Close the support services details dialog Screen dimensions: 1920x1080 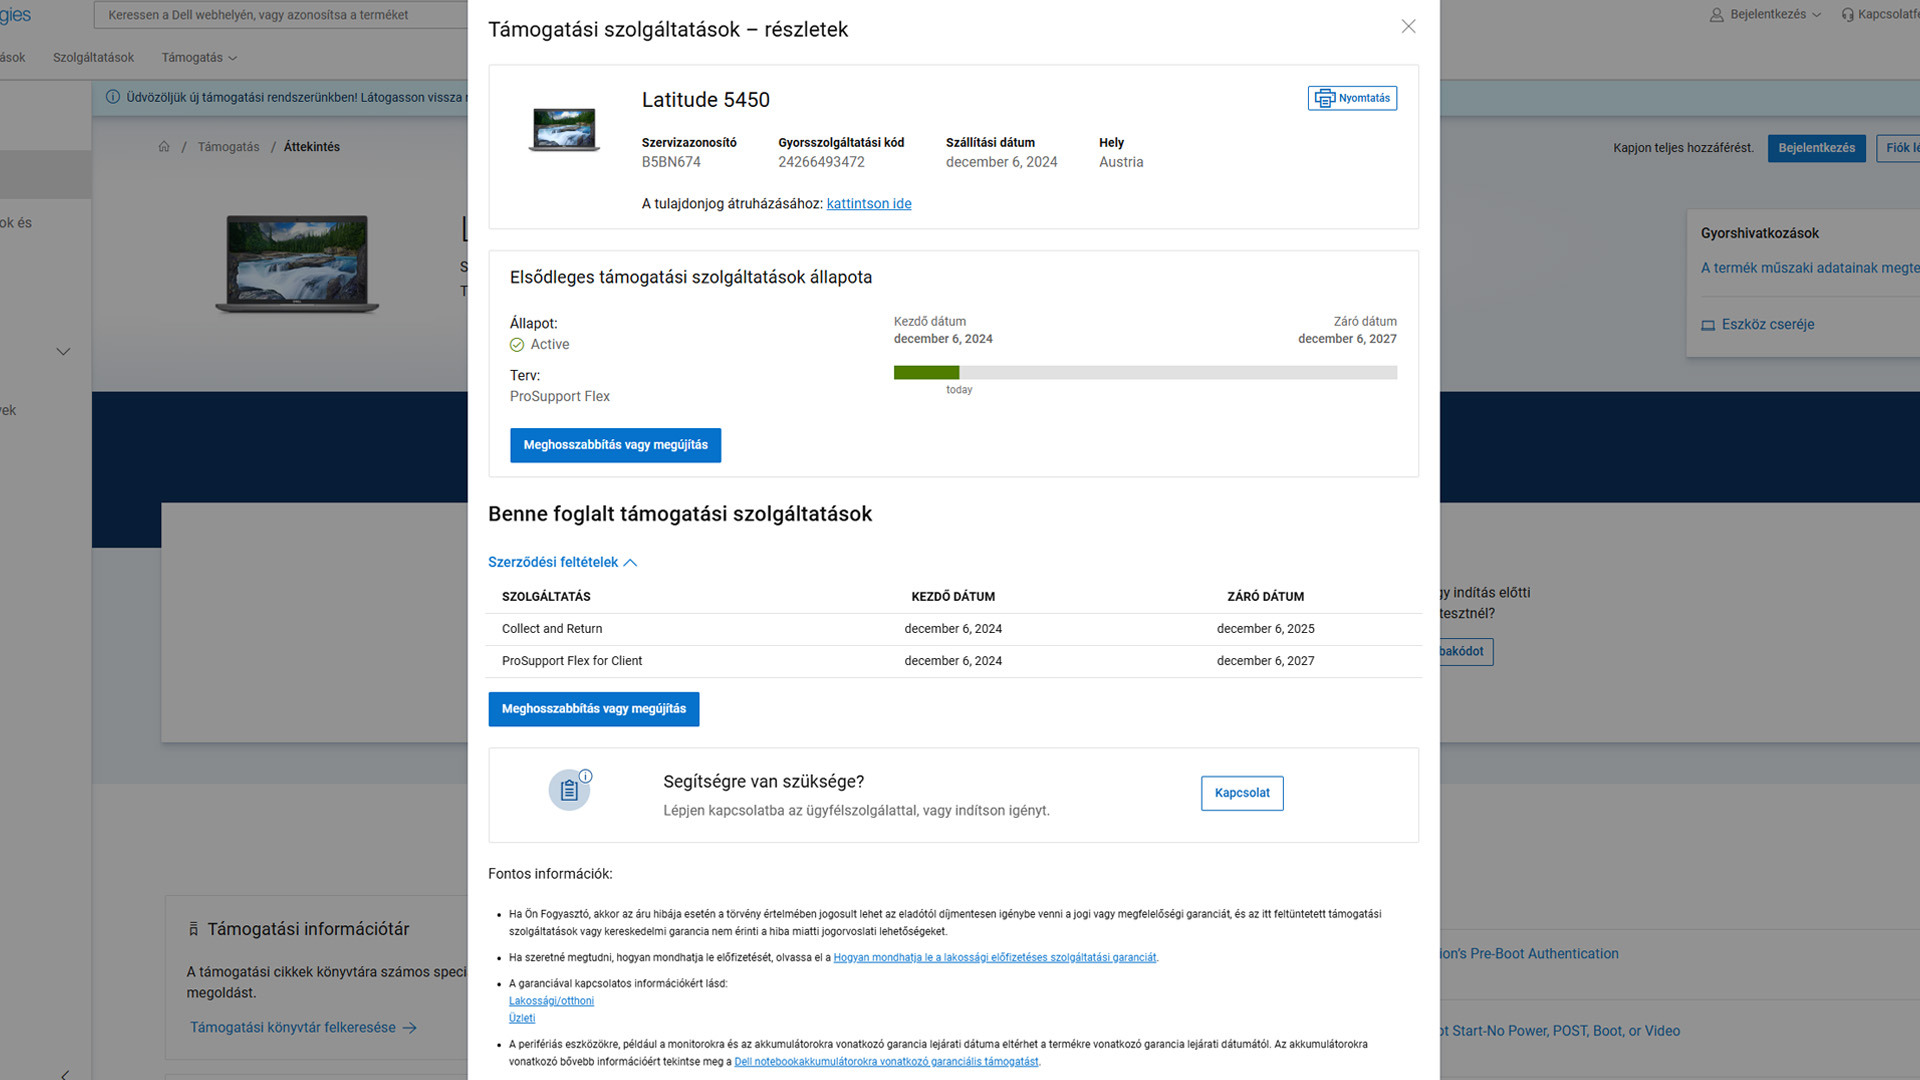(1408, 27)
